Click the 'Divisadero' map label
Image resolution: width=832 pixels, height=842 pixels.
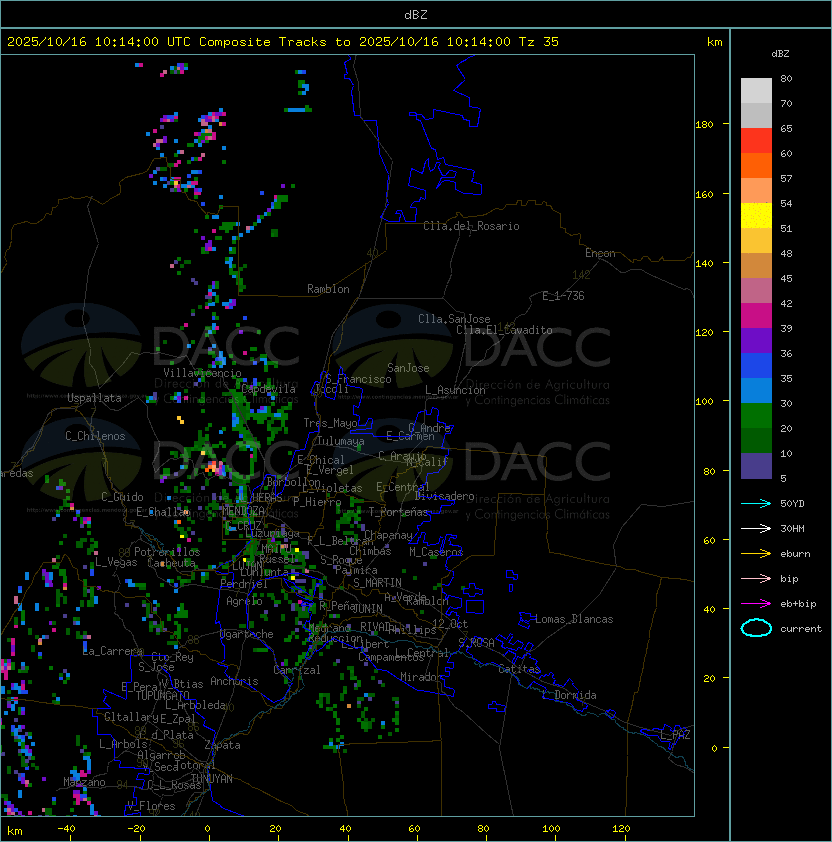click(445, 496)
